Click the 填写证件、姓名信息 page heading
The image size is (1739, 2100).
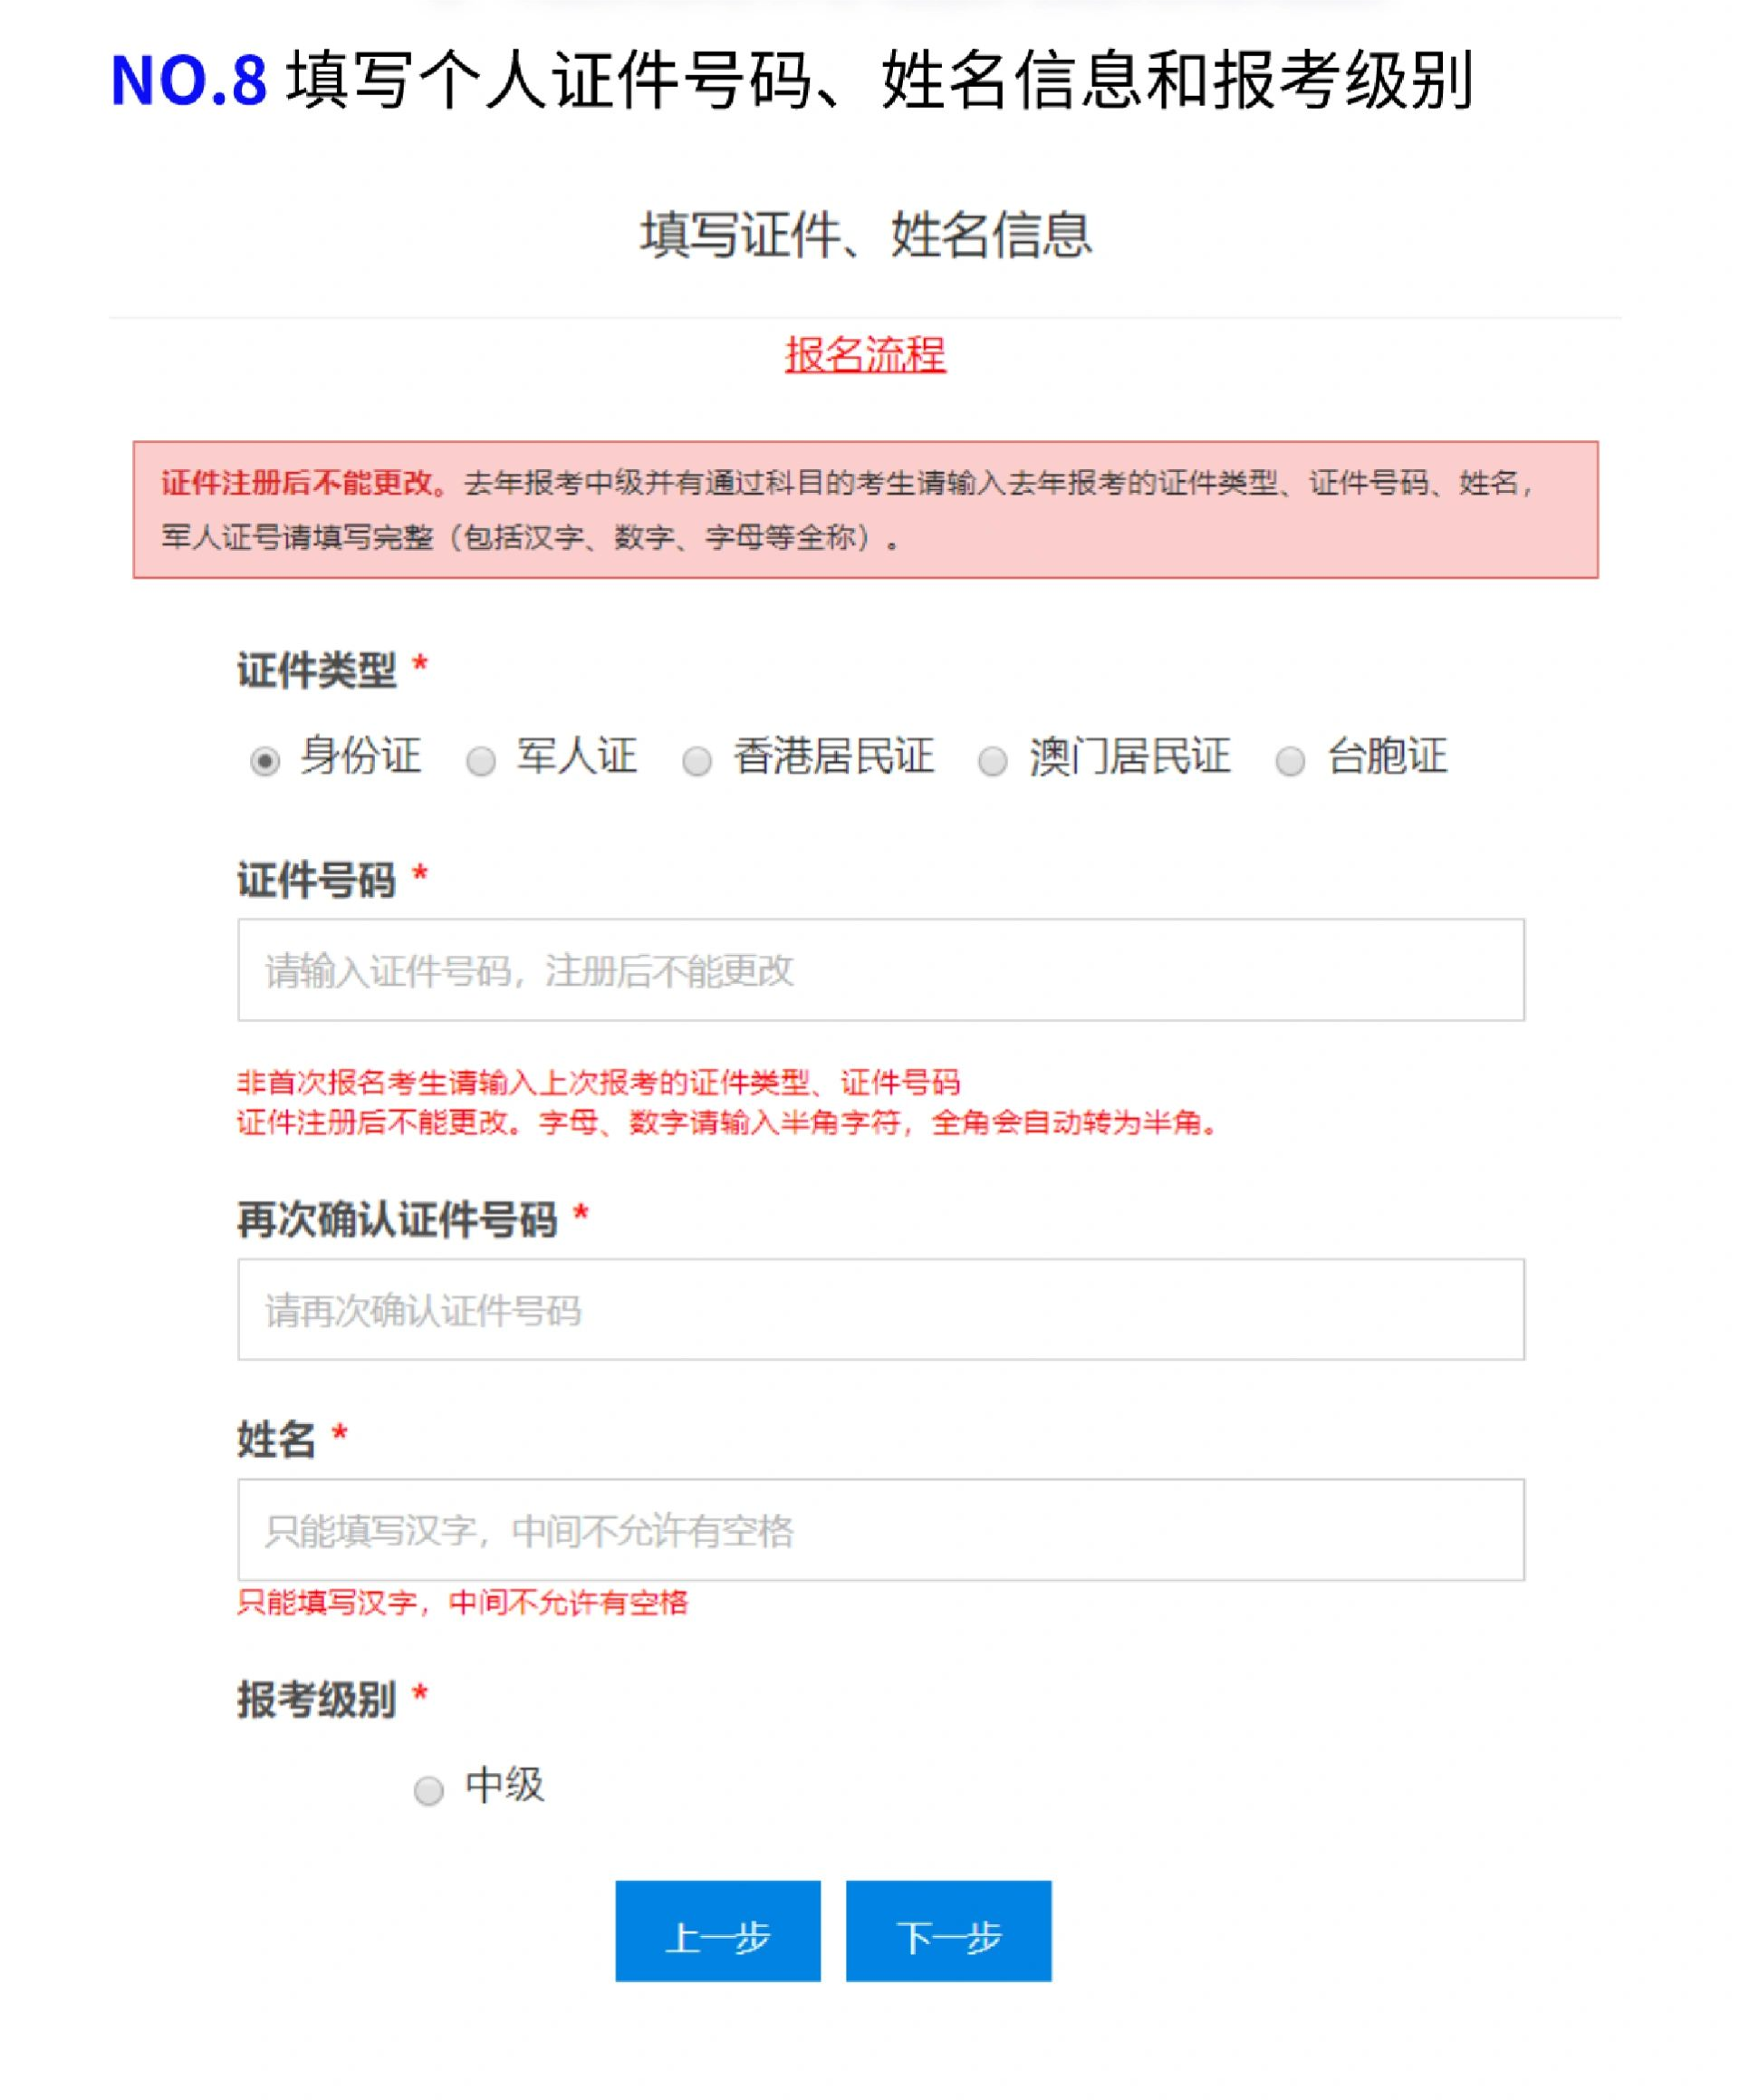click(x=865, y=236)
